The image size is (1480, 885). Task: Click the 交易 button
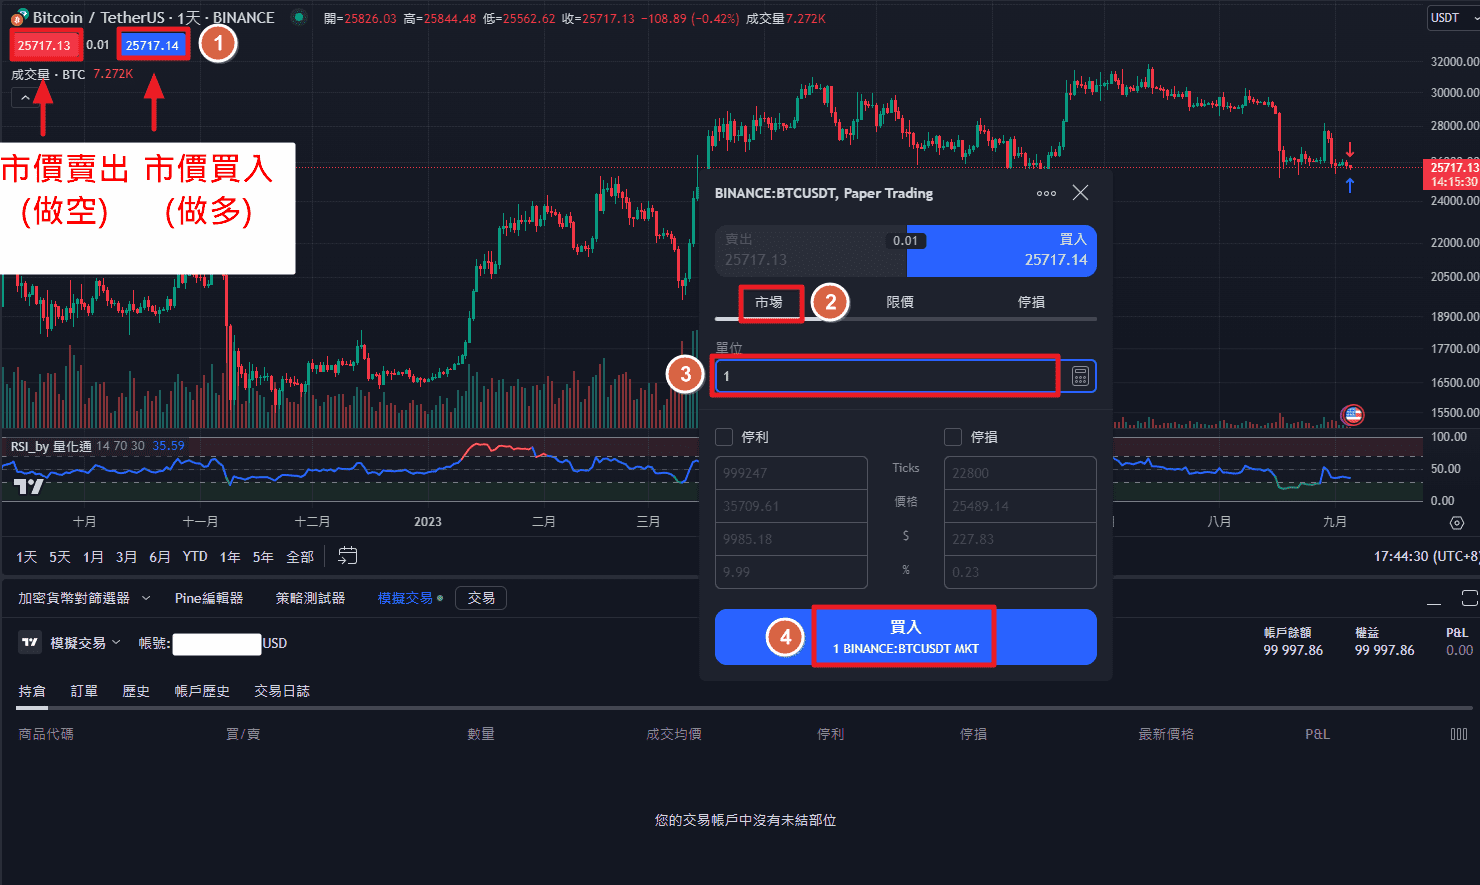481,598
